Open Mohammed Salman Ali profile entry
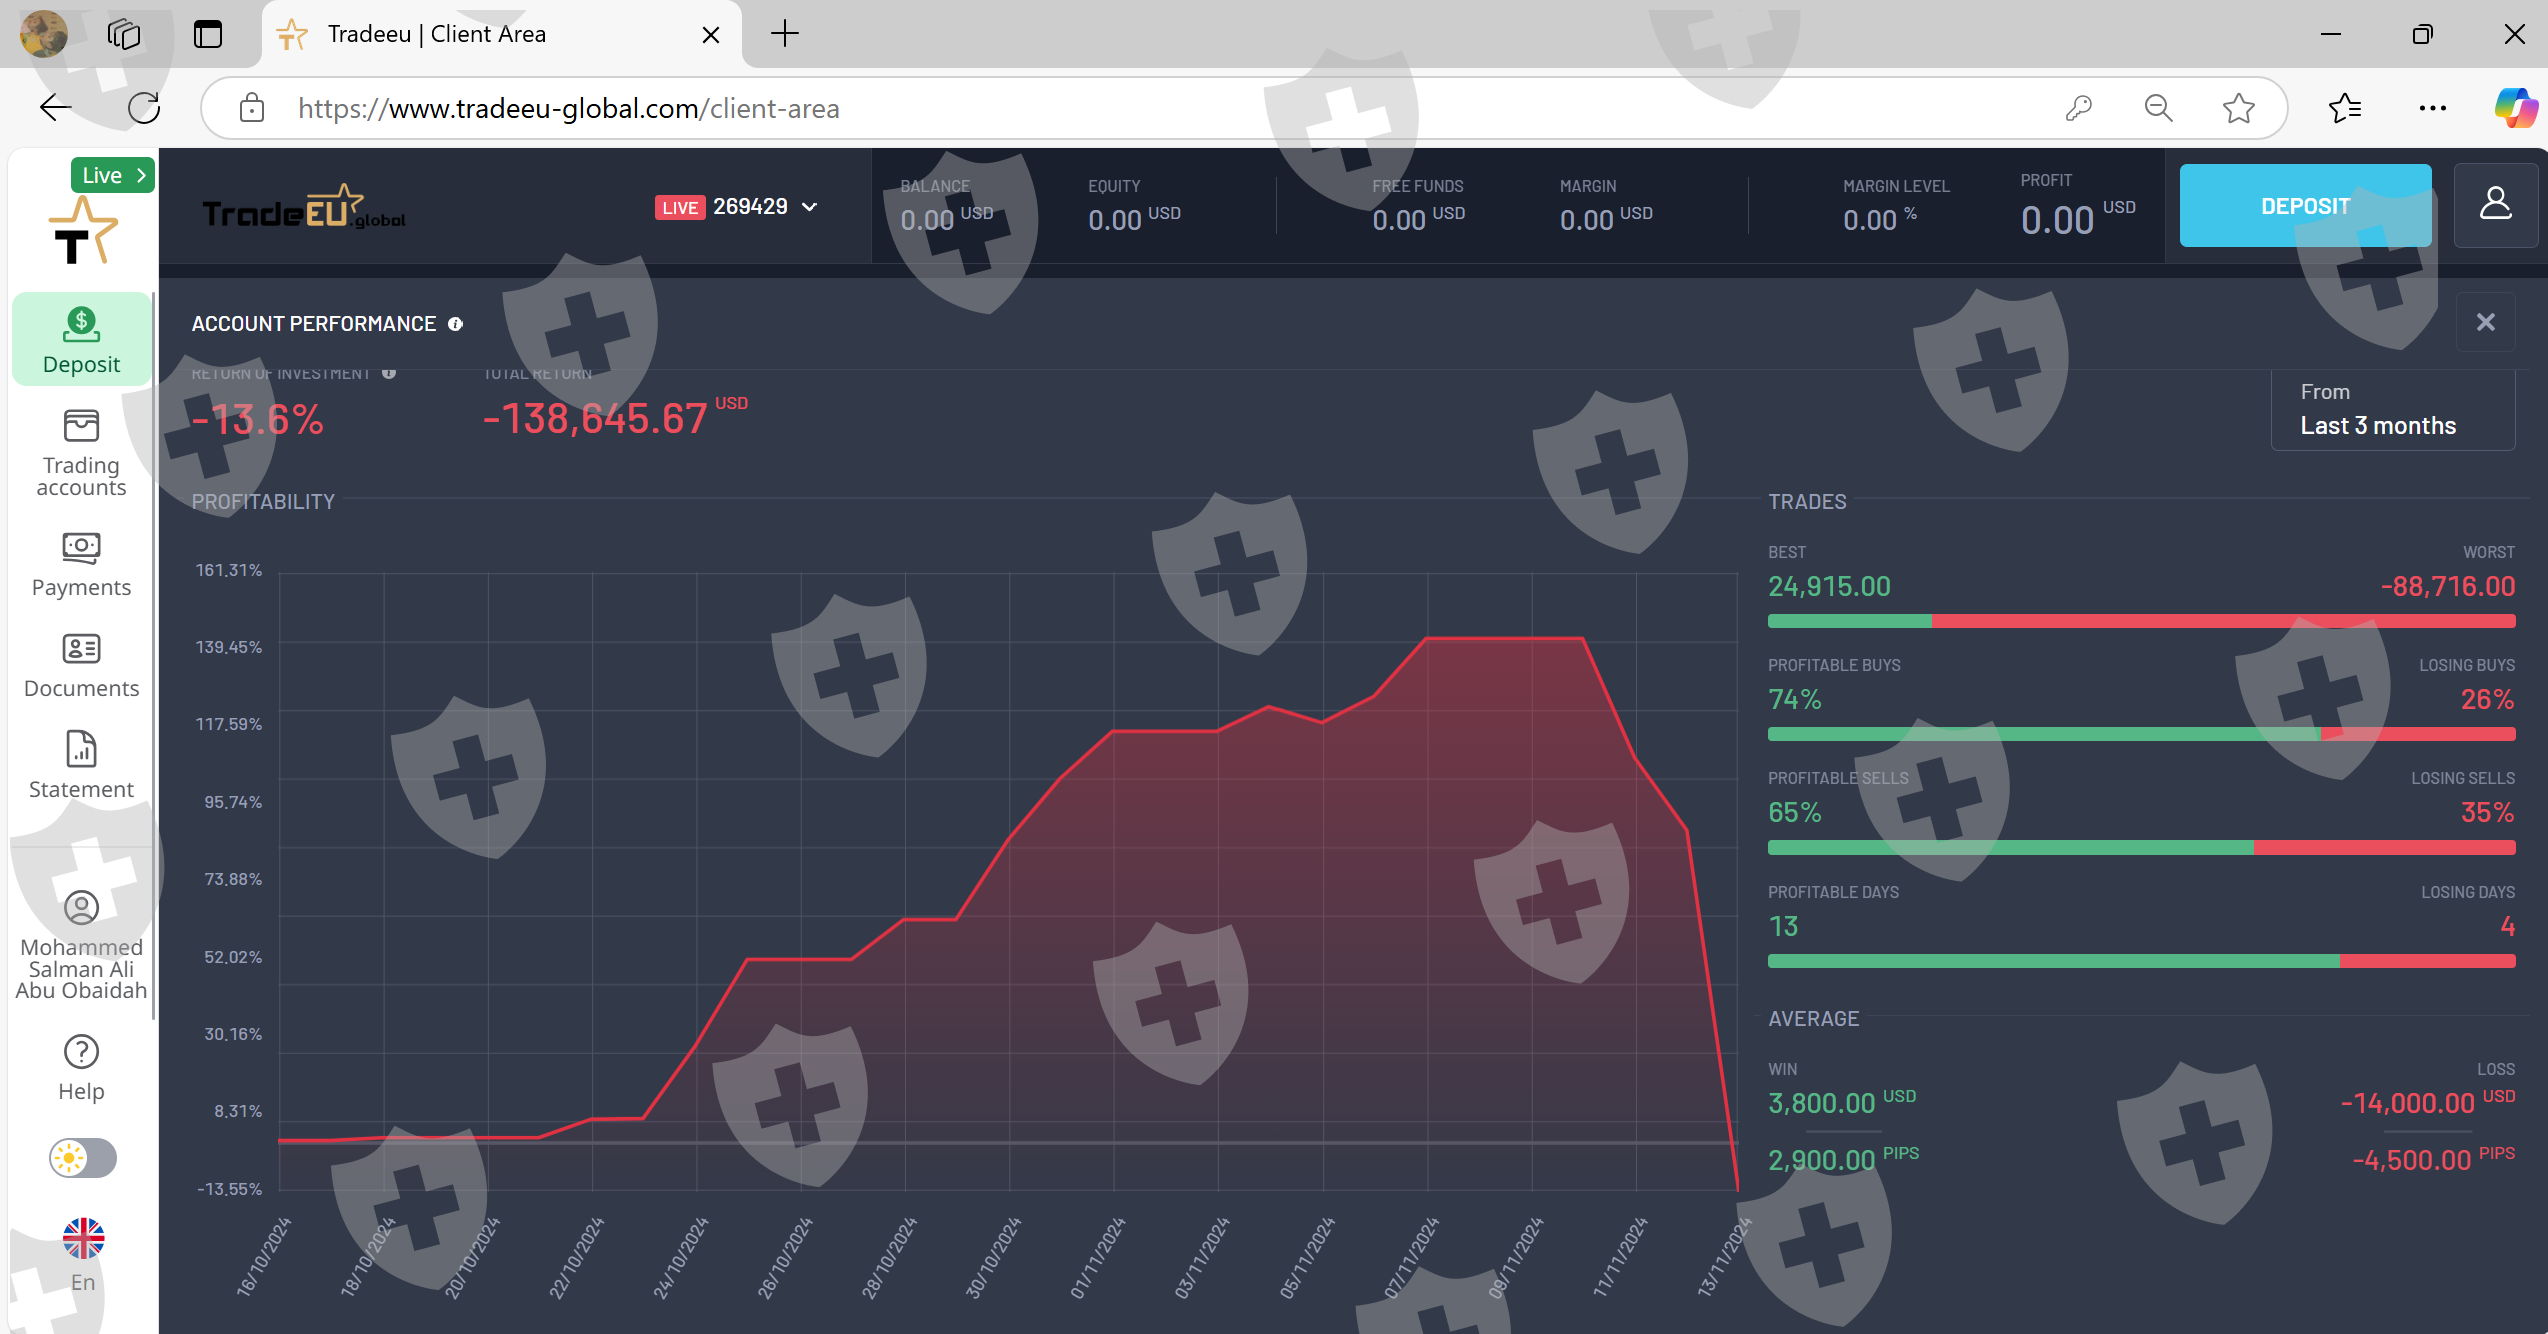 point(81,945)
